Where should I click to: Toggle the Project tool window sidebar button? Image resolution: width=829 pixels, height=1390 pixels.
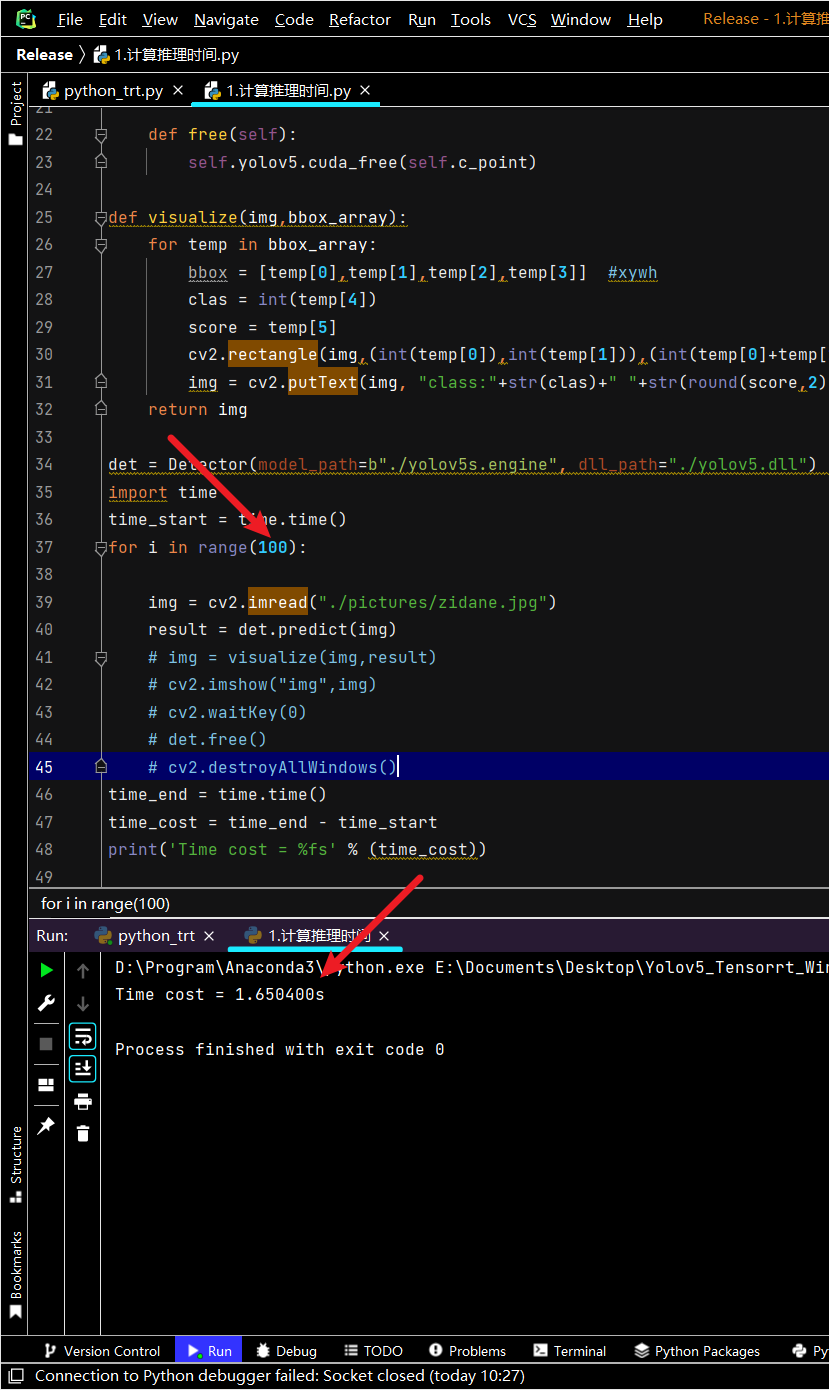[x=15, y=114]
